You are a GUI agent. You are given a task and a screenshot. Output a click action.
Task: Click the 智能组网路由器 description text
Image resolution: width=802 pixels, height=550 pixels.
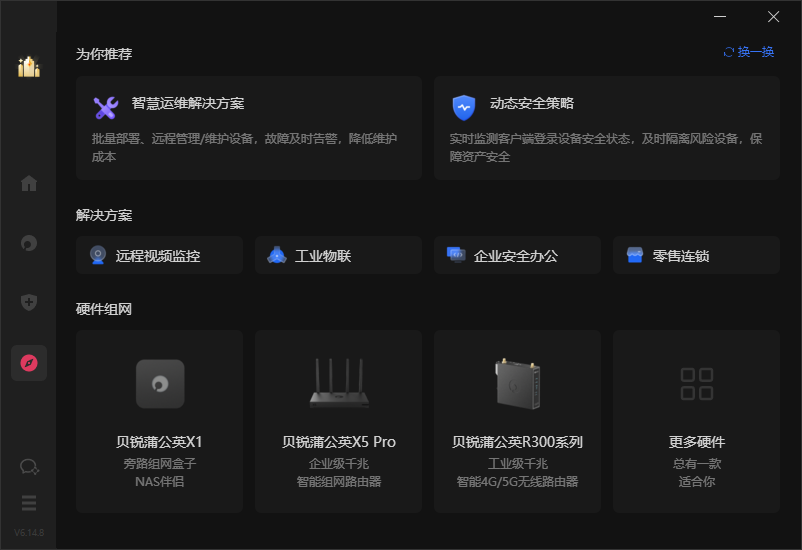click(339, 481)
